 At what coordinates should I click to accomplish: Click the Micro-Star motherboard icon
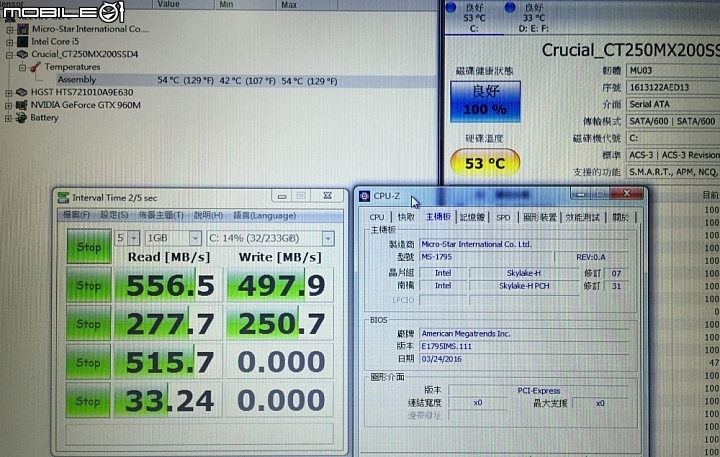click(x=22, y=29)
